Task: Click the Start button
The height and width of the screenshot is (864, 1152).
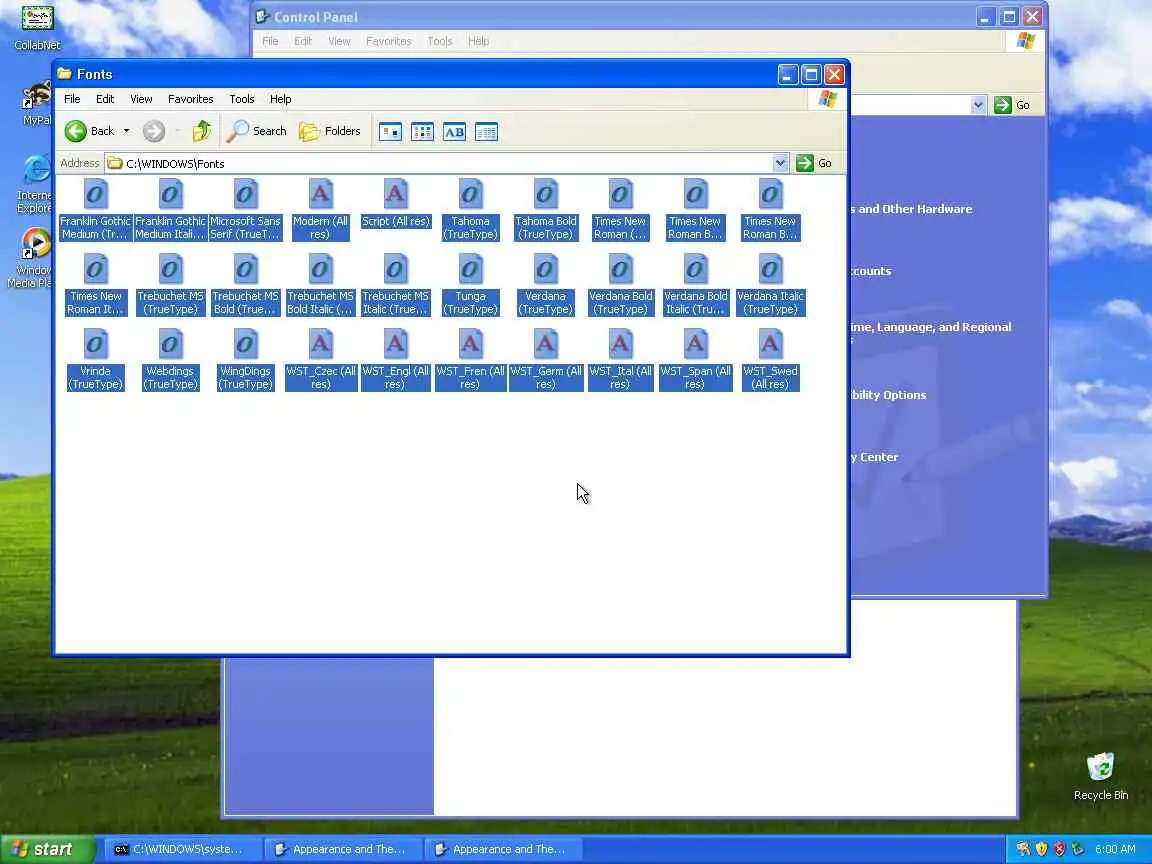Action: tap(47, 849)
